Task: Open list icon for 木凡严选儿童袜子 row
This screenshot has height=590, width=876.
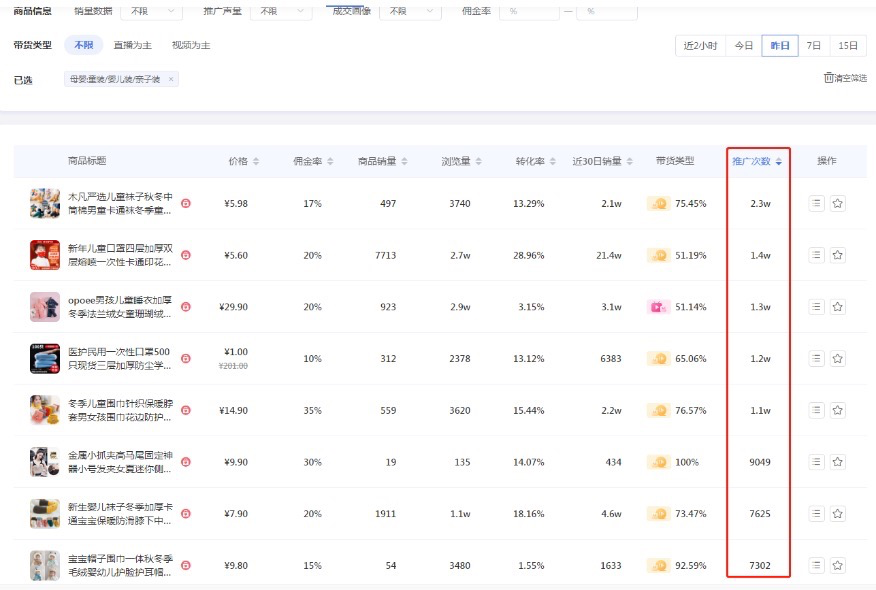Action: pos(816,203)
